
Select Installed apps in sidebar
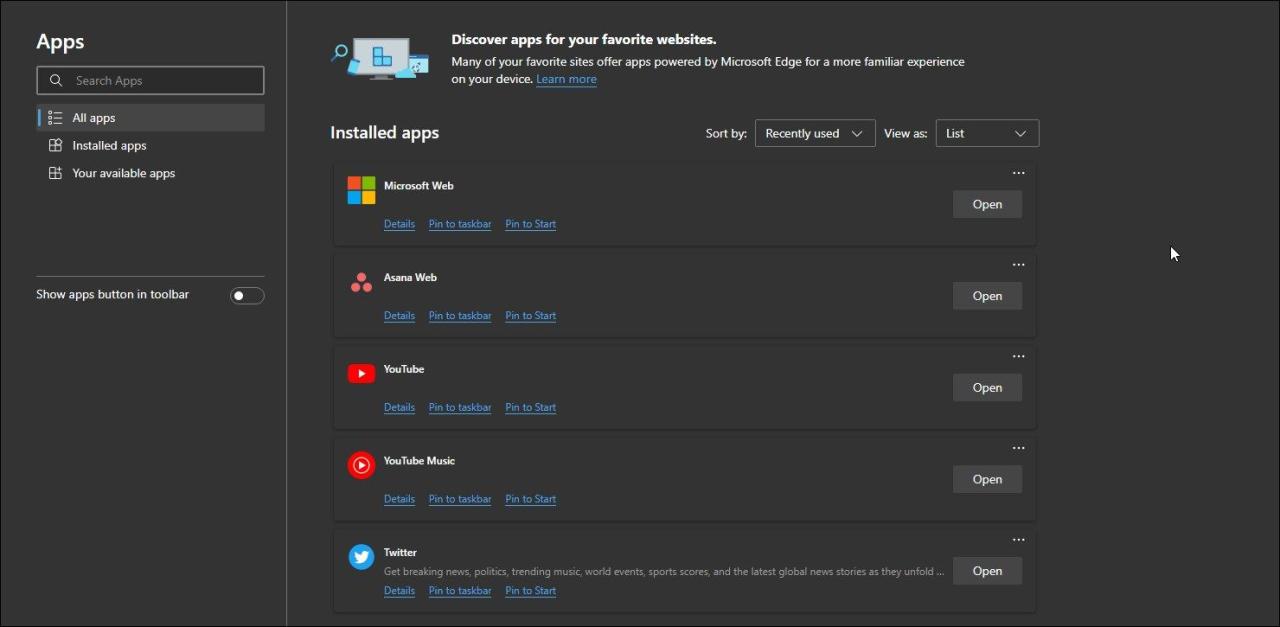(x=151, y=145)
